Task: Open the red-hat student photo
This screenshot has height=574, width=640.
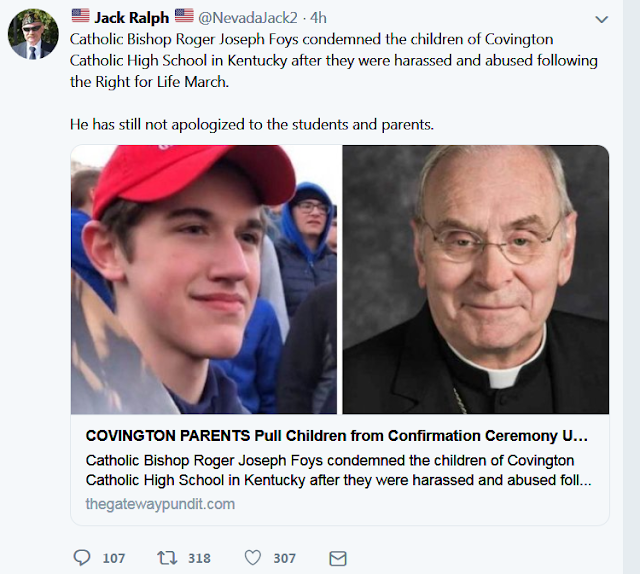Action: click(204, 280)
